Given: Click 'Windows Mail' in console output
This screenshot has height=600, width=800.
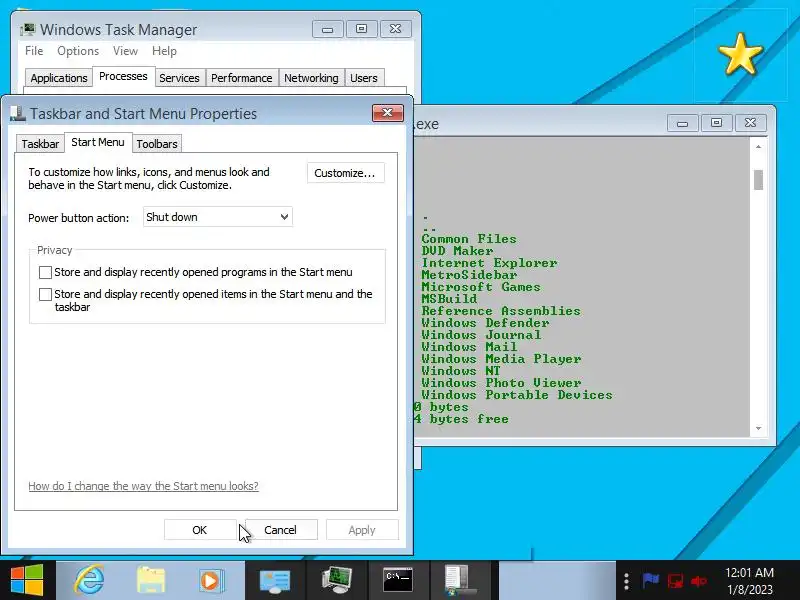Looking at the screenshot, I should point(469,347).
